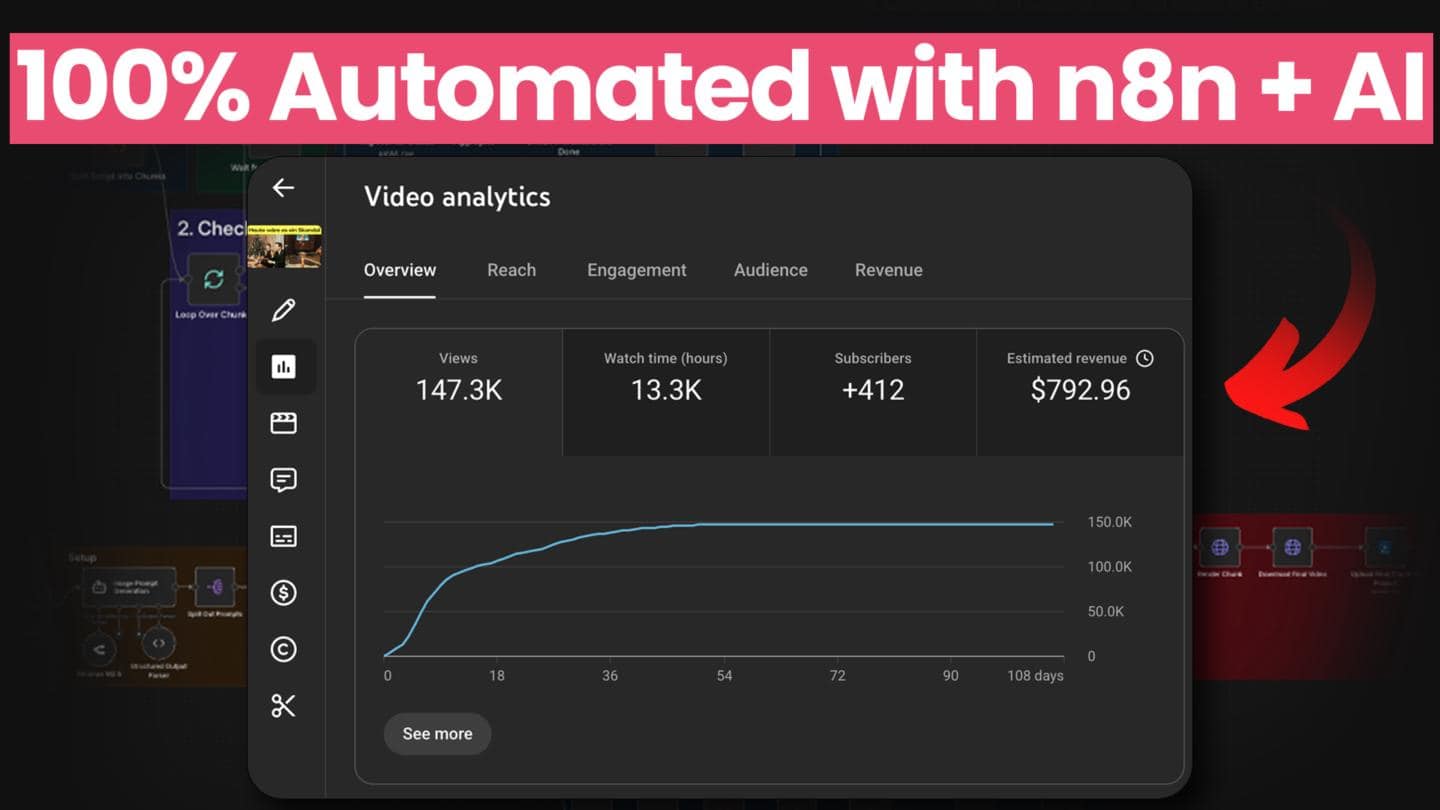Open video Details pencil icon
The width and height of the screenshot is (1440, 810).
click(283, 310)
